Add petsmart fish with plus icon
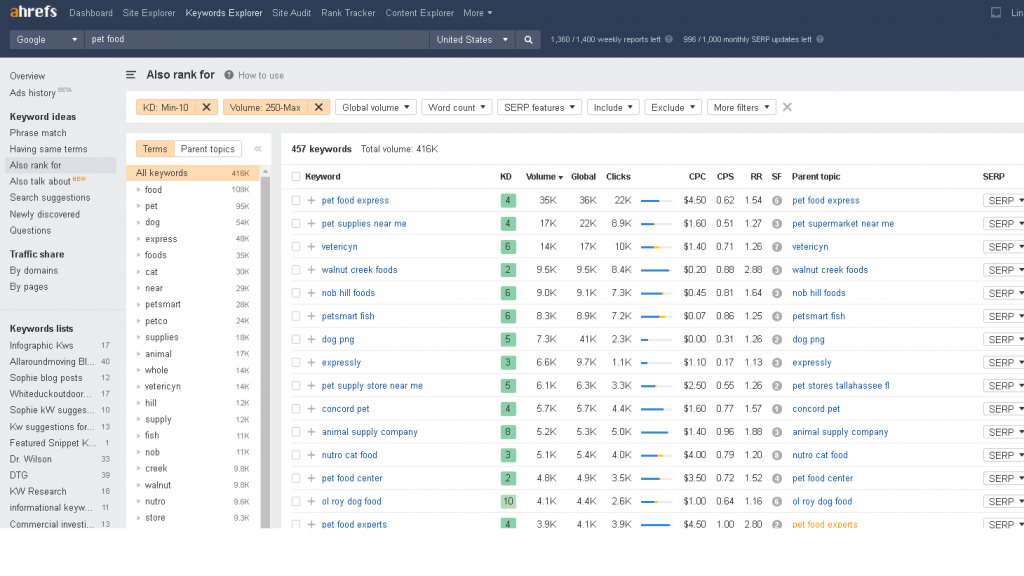The width and height of the screenshot is (1024, 576). [311, 316]
